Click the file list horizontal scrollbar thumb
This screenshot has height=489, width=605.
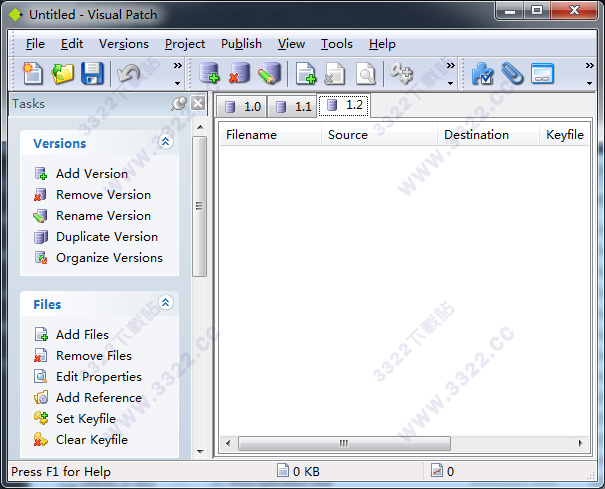point(344,443)
